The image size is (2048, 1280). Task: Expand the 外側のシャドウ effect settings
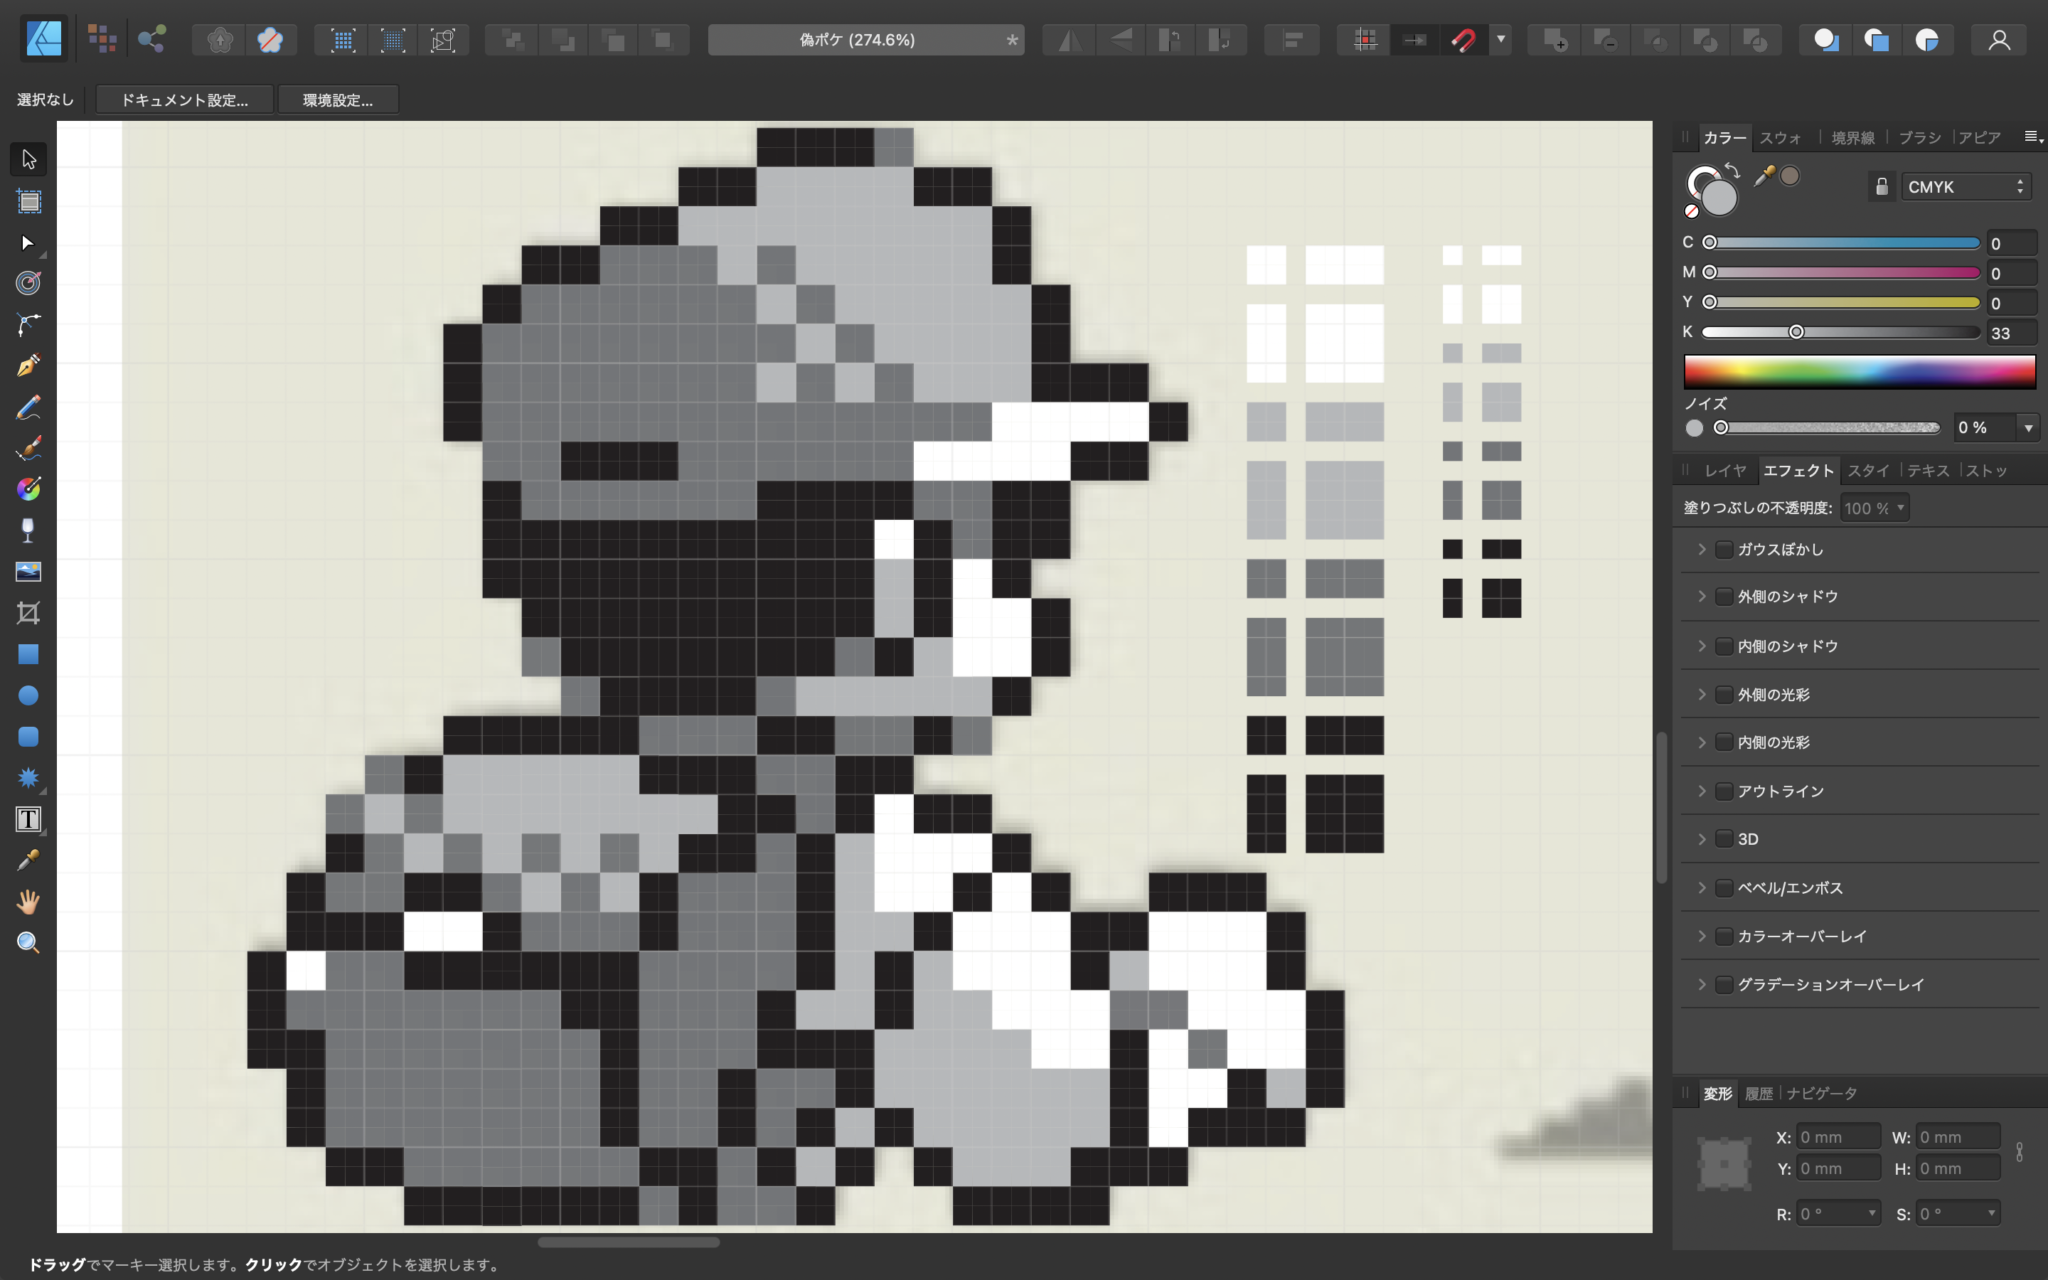pyautogui.click(x=1701, y=596)
